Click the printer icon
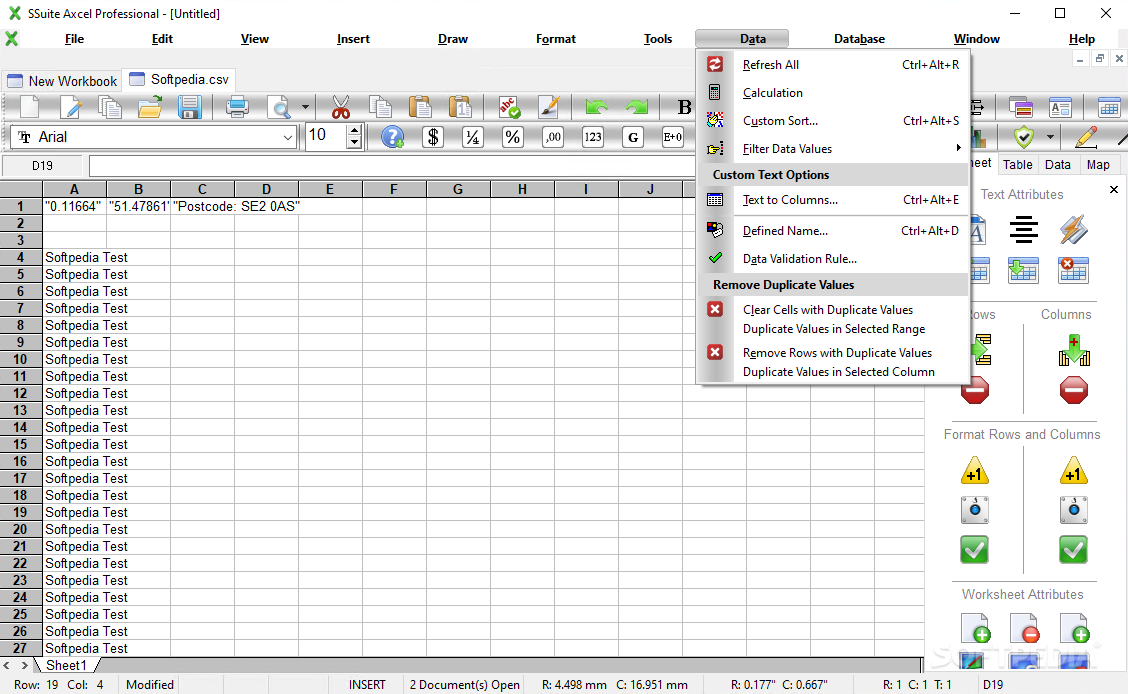Viewport: 1128px width, 694px height. (x=237, y=107)
